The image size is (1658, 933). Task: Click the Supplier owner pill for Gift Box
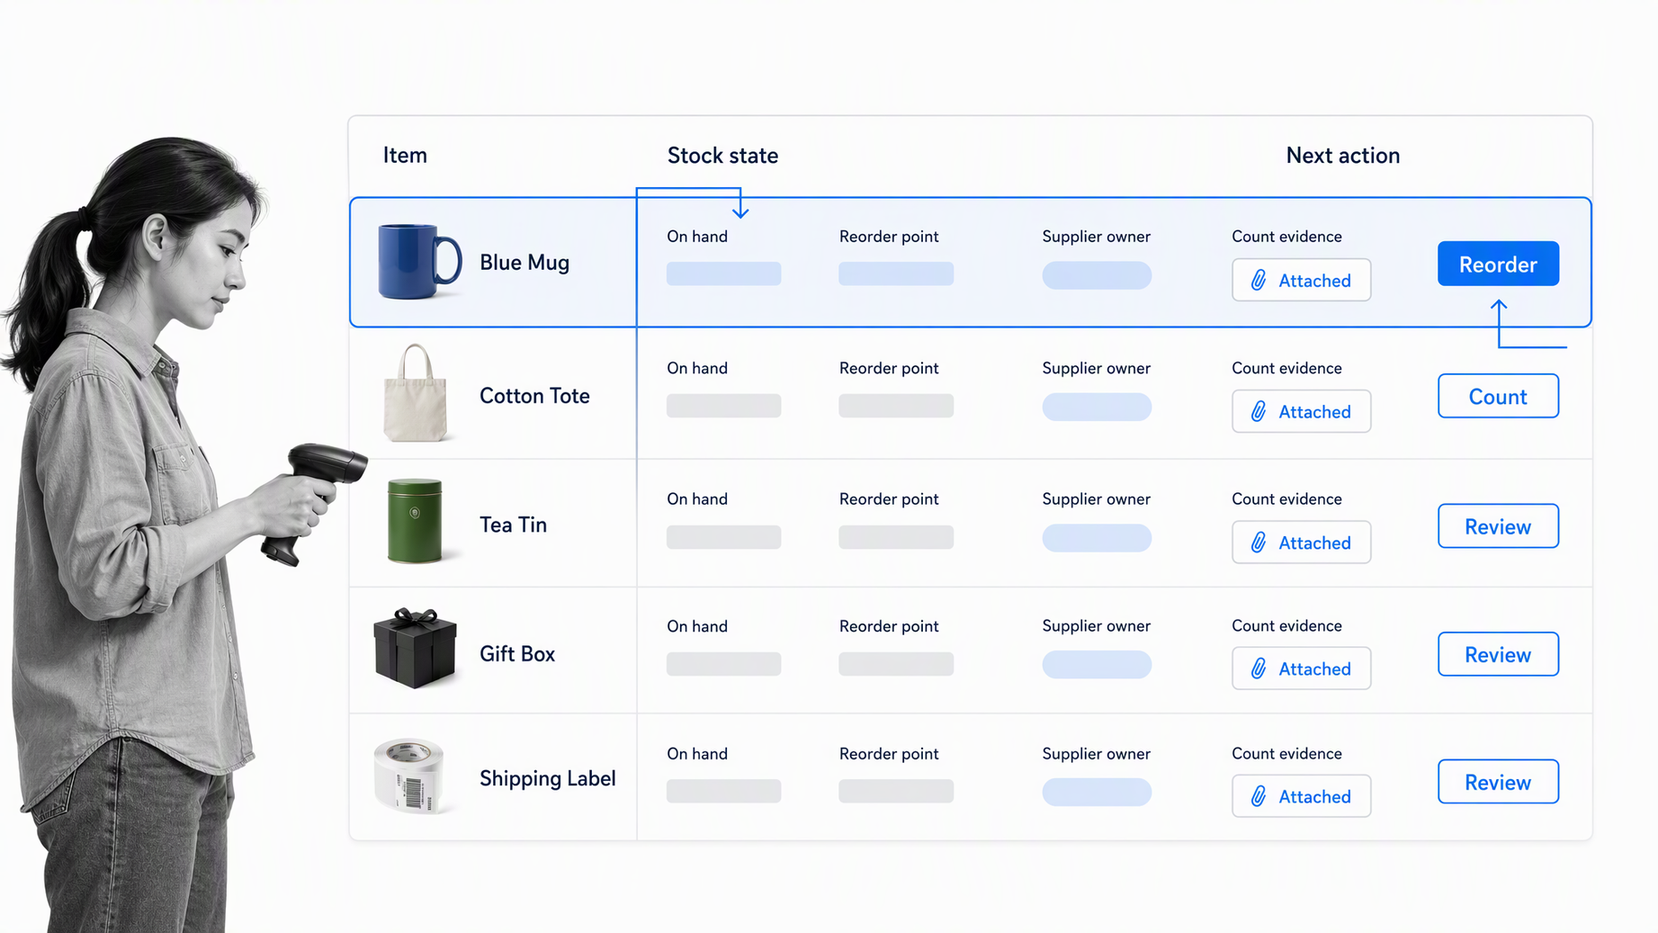(x=1097, y=665)
